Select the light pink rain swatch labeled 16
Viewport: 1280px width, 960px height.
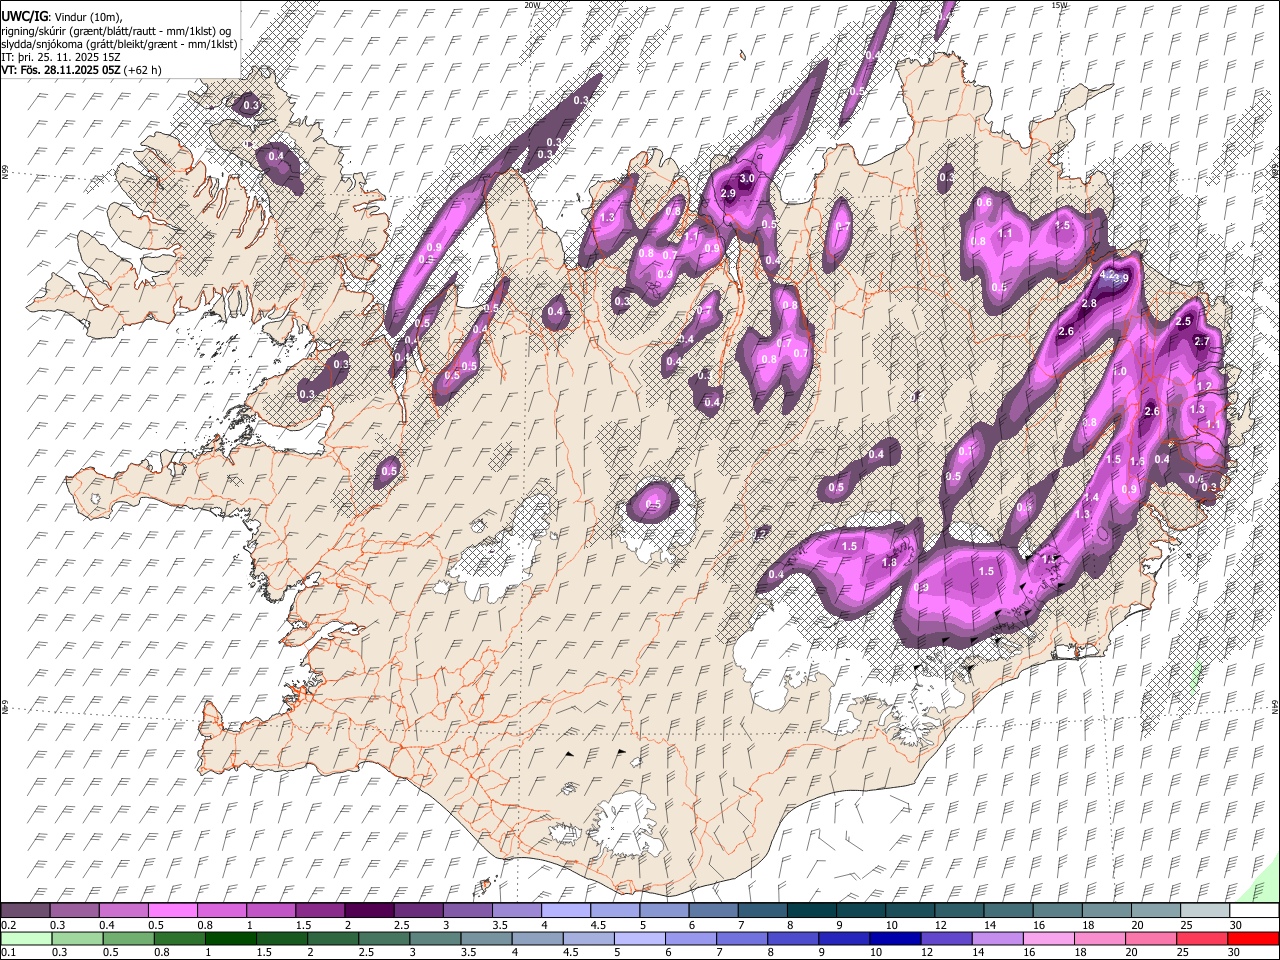(x=1048, y=938)
